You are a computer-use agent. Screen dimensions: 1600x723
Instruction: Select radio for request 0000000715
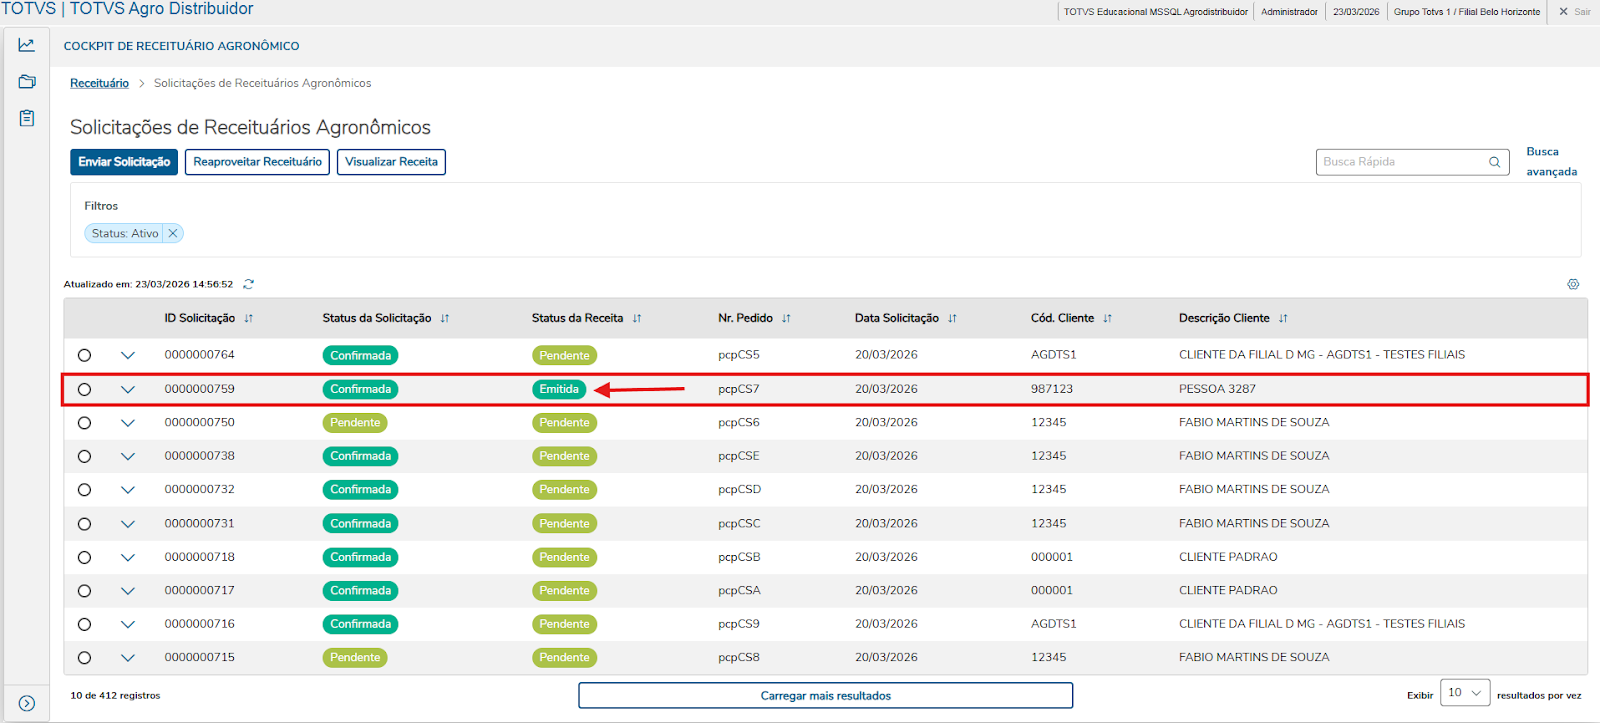point(84,658)
